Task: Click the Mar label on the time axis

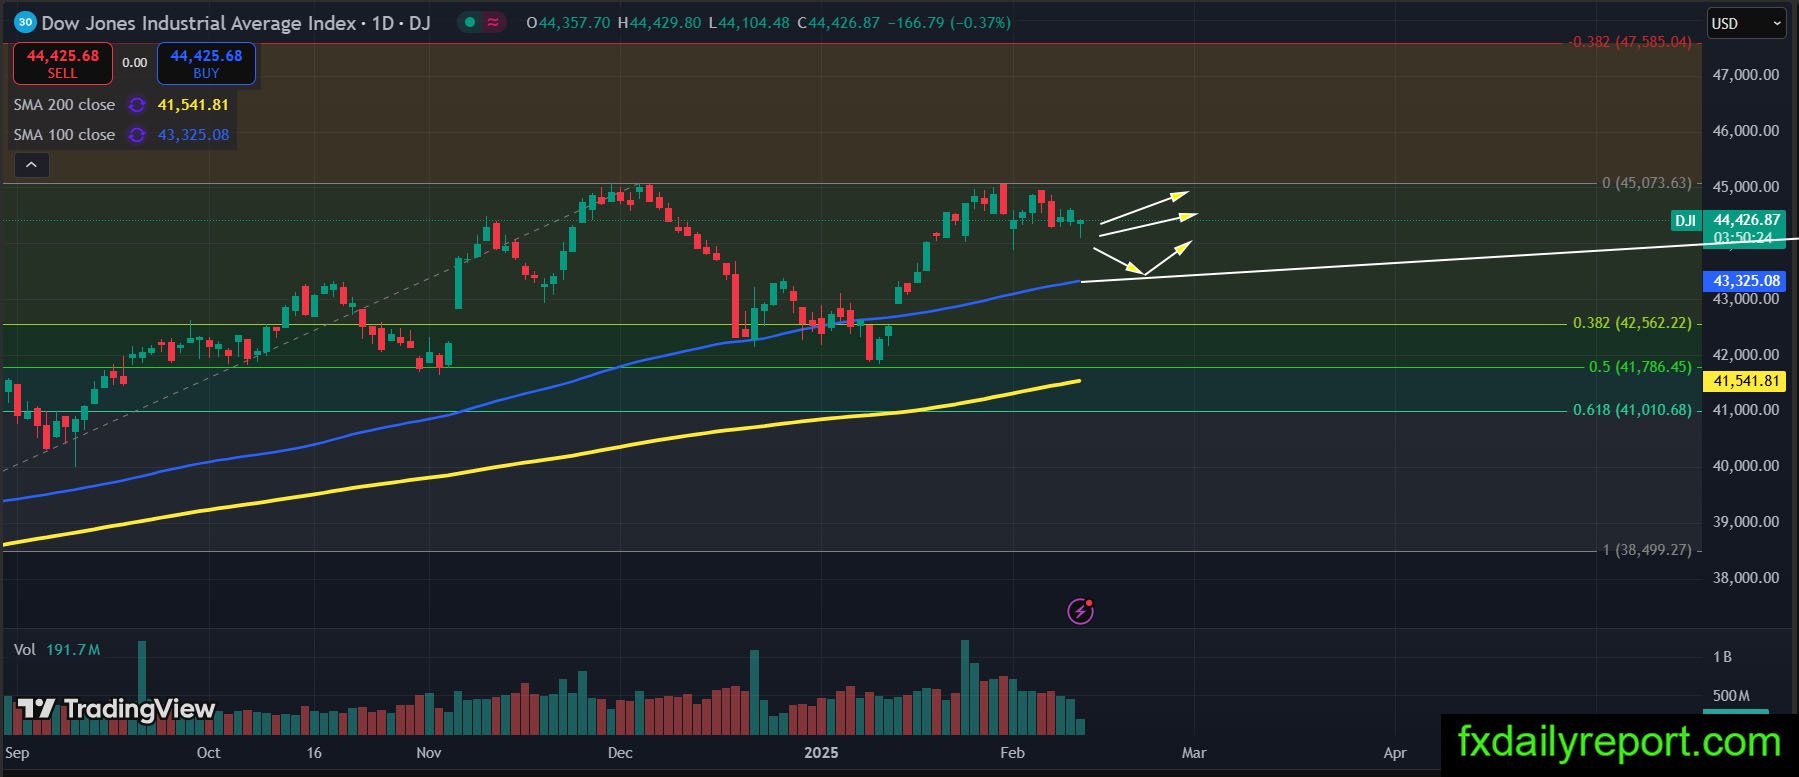Action: coord(1194,753)
